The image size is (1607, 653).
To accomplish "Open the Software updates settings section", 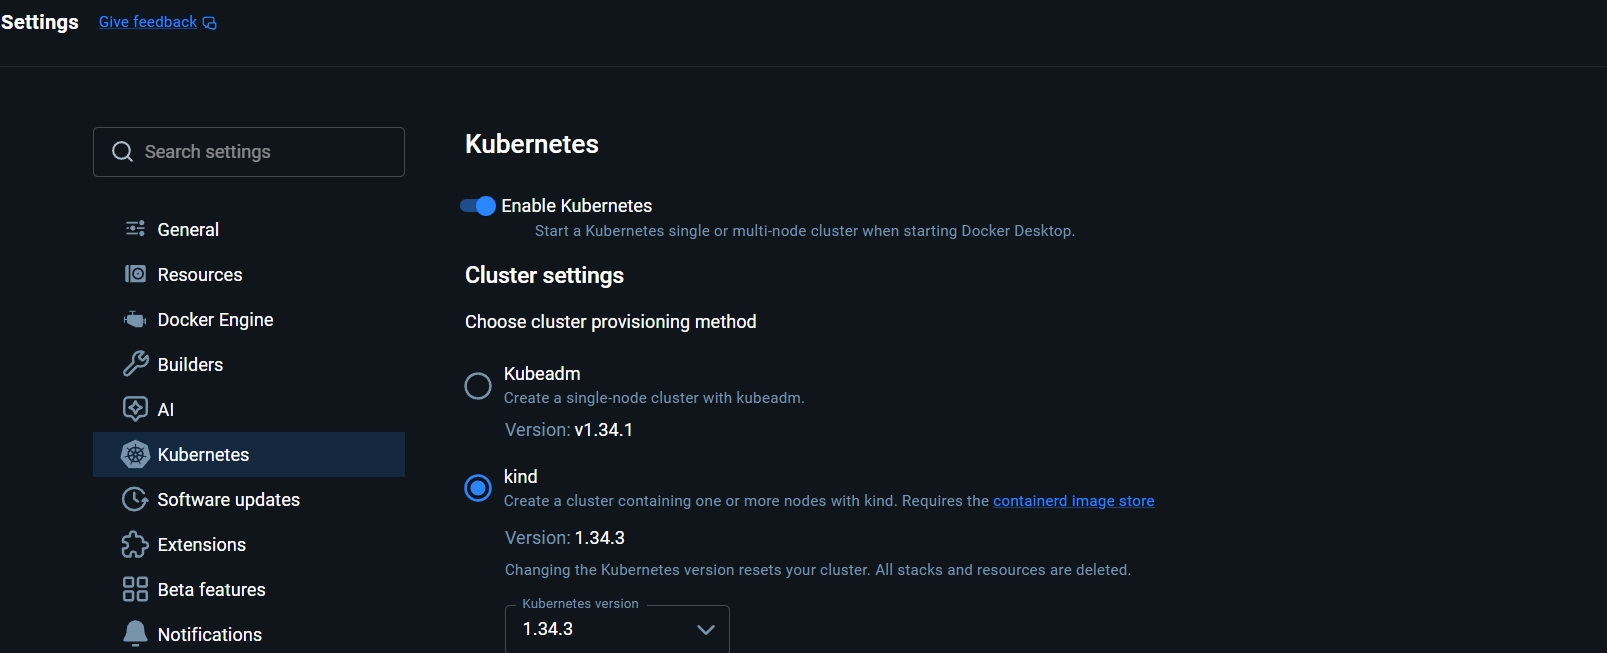I will [x=228, y=499].
